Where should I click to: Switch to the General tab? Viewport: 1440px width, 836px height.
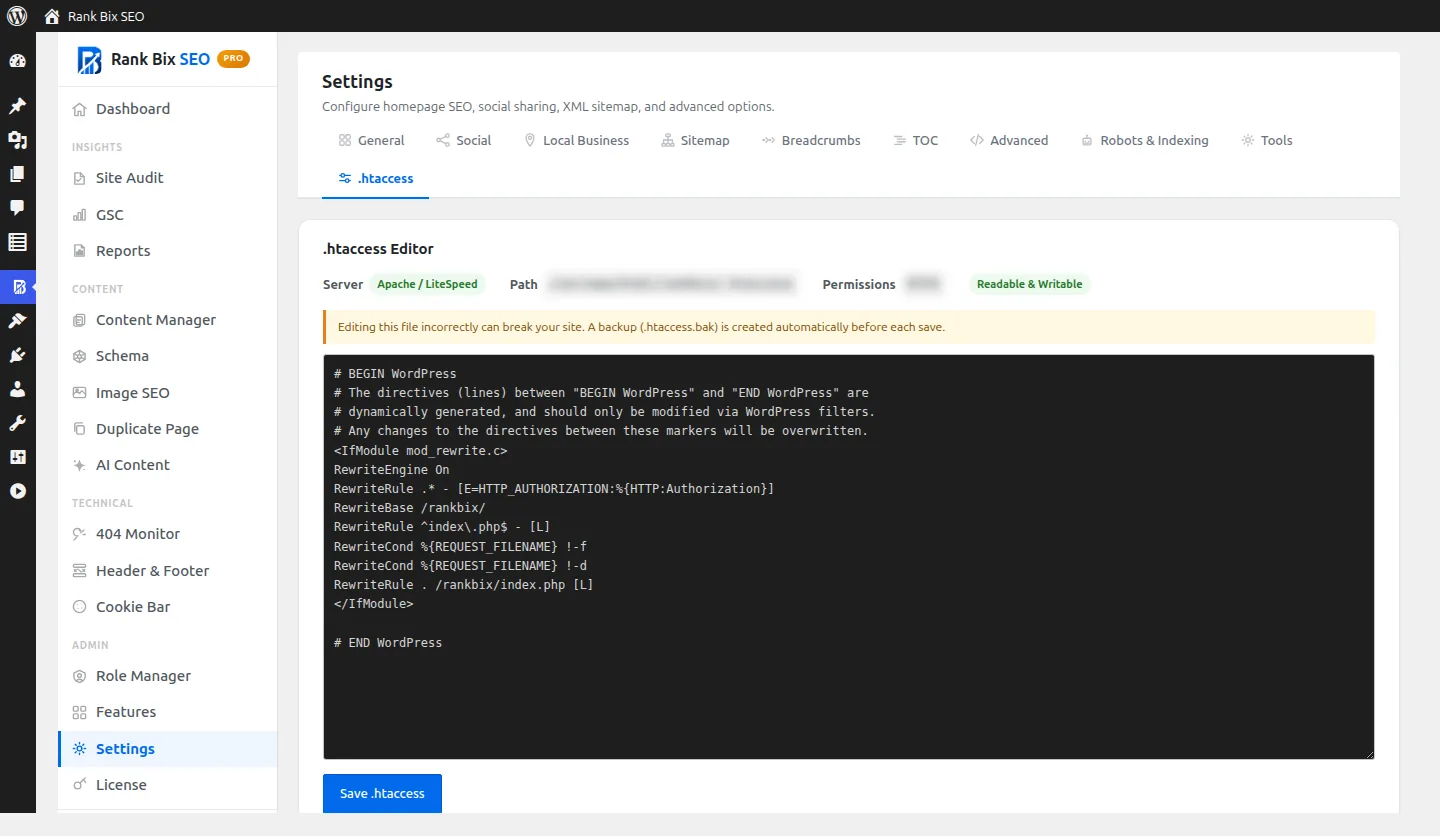371,141
